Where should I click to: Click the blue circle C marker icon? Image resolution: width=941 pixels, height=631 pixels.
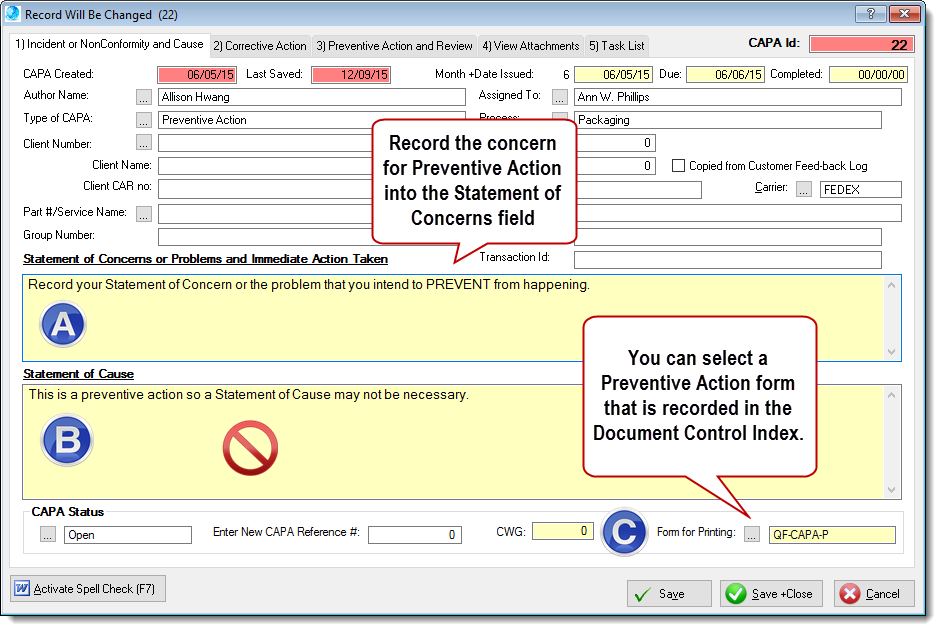625,532
